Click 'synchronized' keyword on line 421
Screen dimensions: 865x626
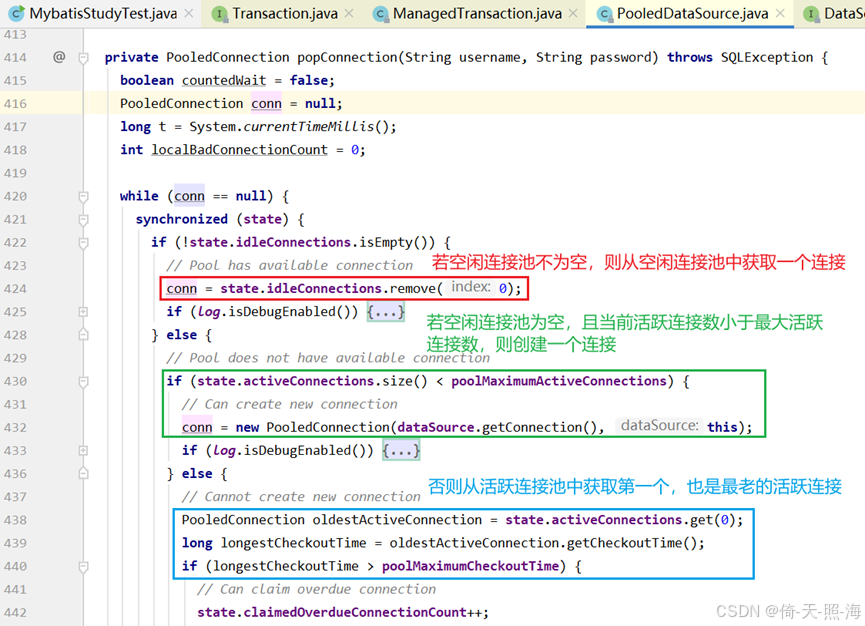(x=181, y=220)
